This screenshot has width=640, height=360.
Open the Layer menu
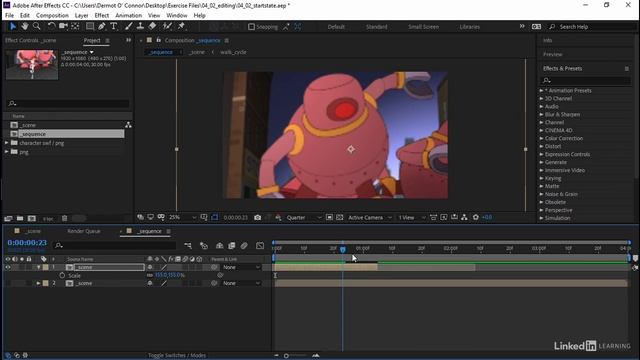coord(81,16)
